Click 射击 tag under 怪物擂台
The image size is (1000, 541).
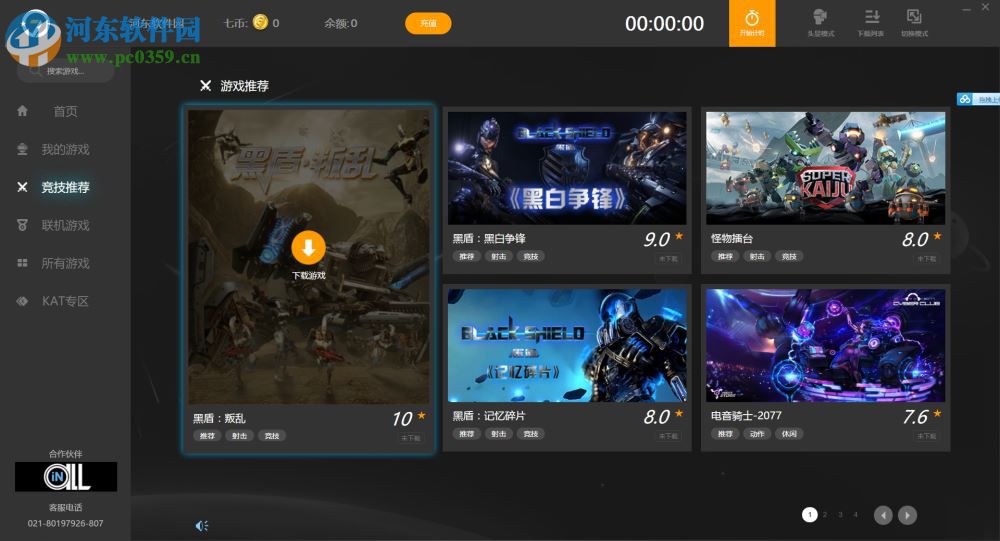tap(757, 256)
